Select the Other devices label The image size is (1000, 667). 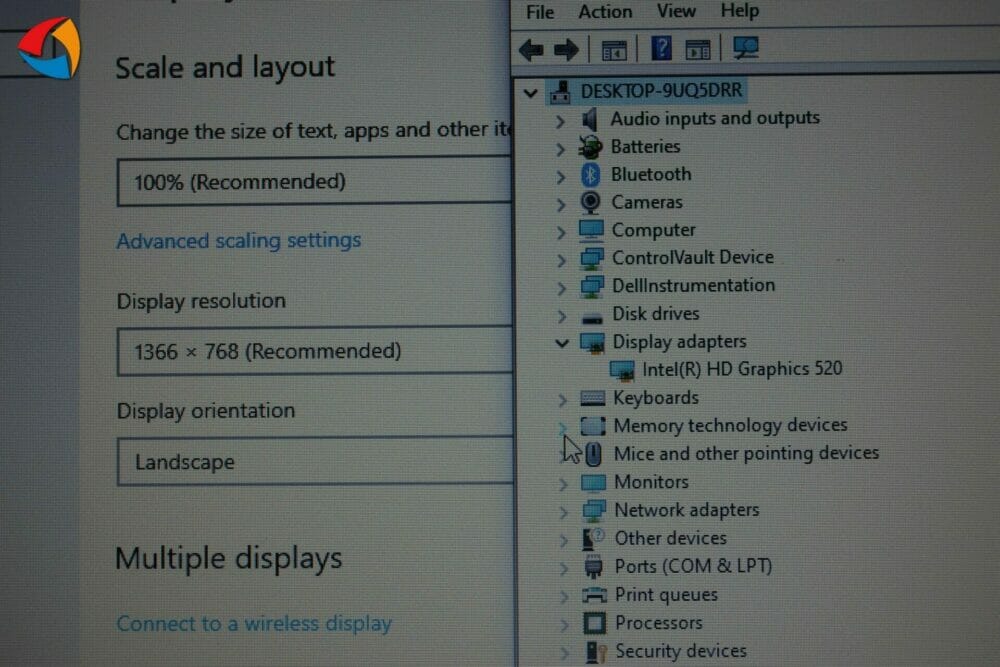click(670, 538)
